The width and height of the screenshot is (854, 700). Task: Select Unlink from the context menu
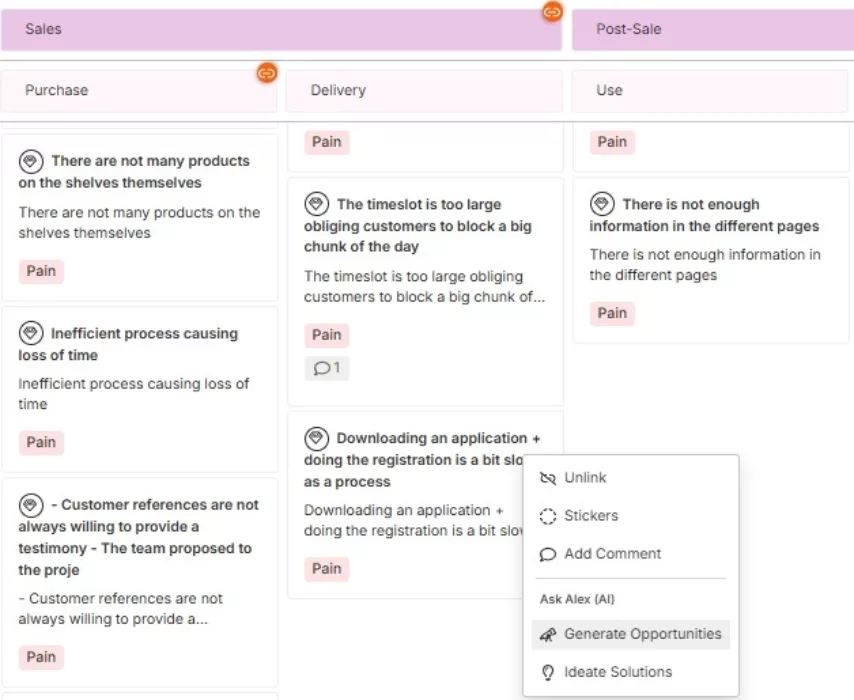coord(585,478)
